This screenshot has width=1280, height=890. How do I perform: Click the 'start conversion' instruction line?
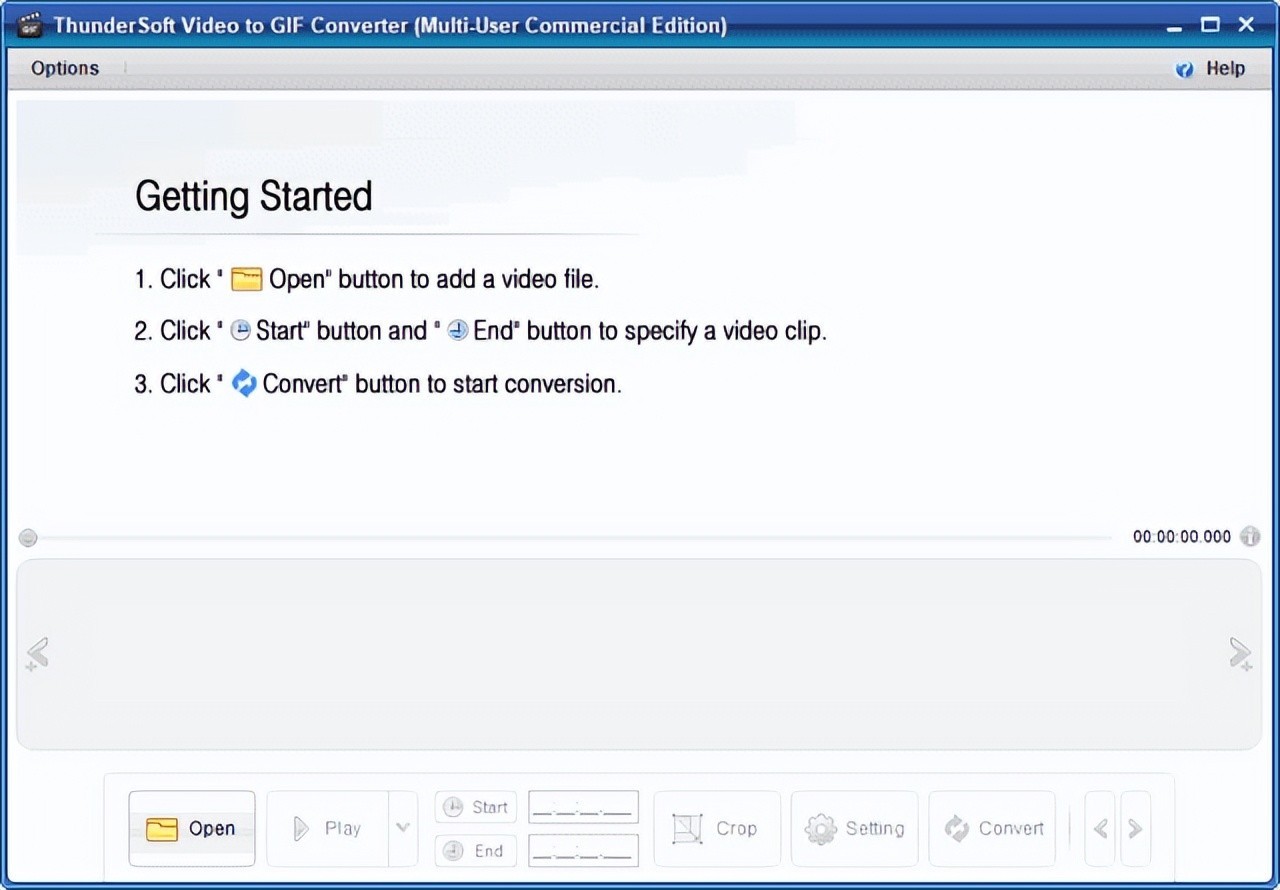378,384
